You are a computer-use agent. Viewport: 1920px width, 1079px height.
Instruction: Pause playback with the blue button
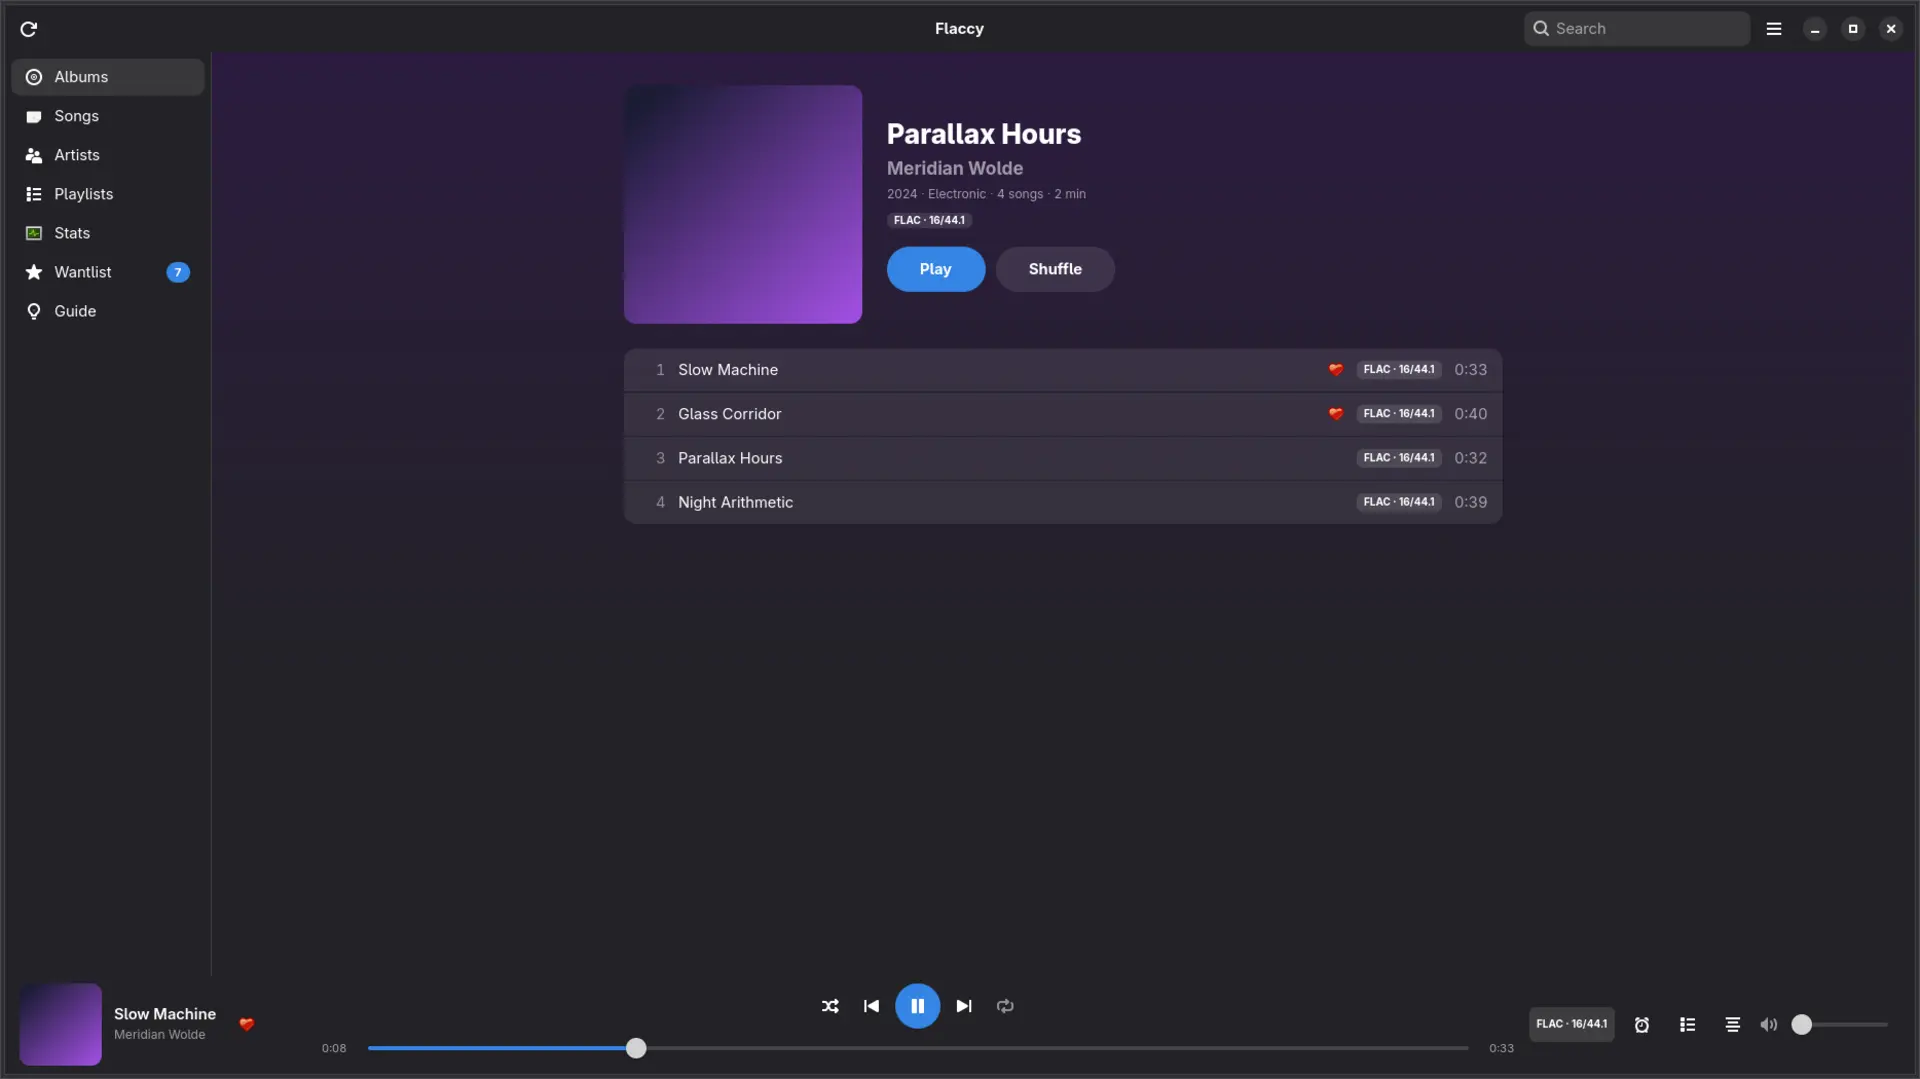917,1006
